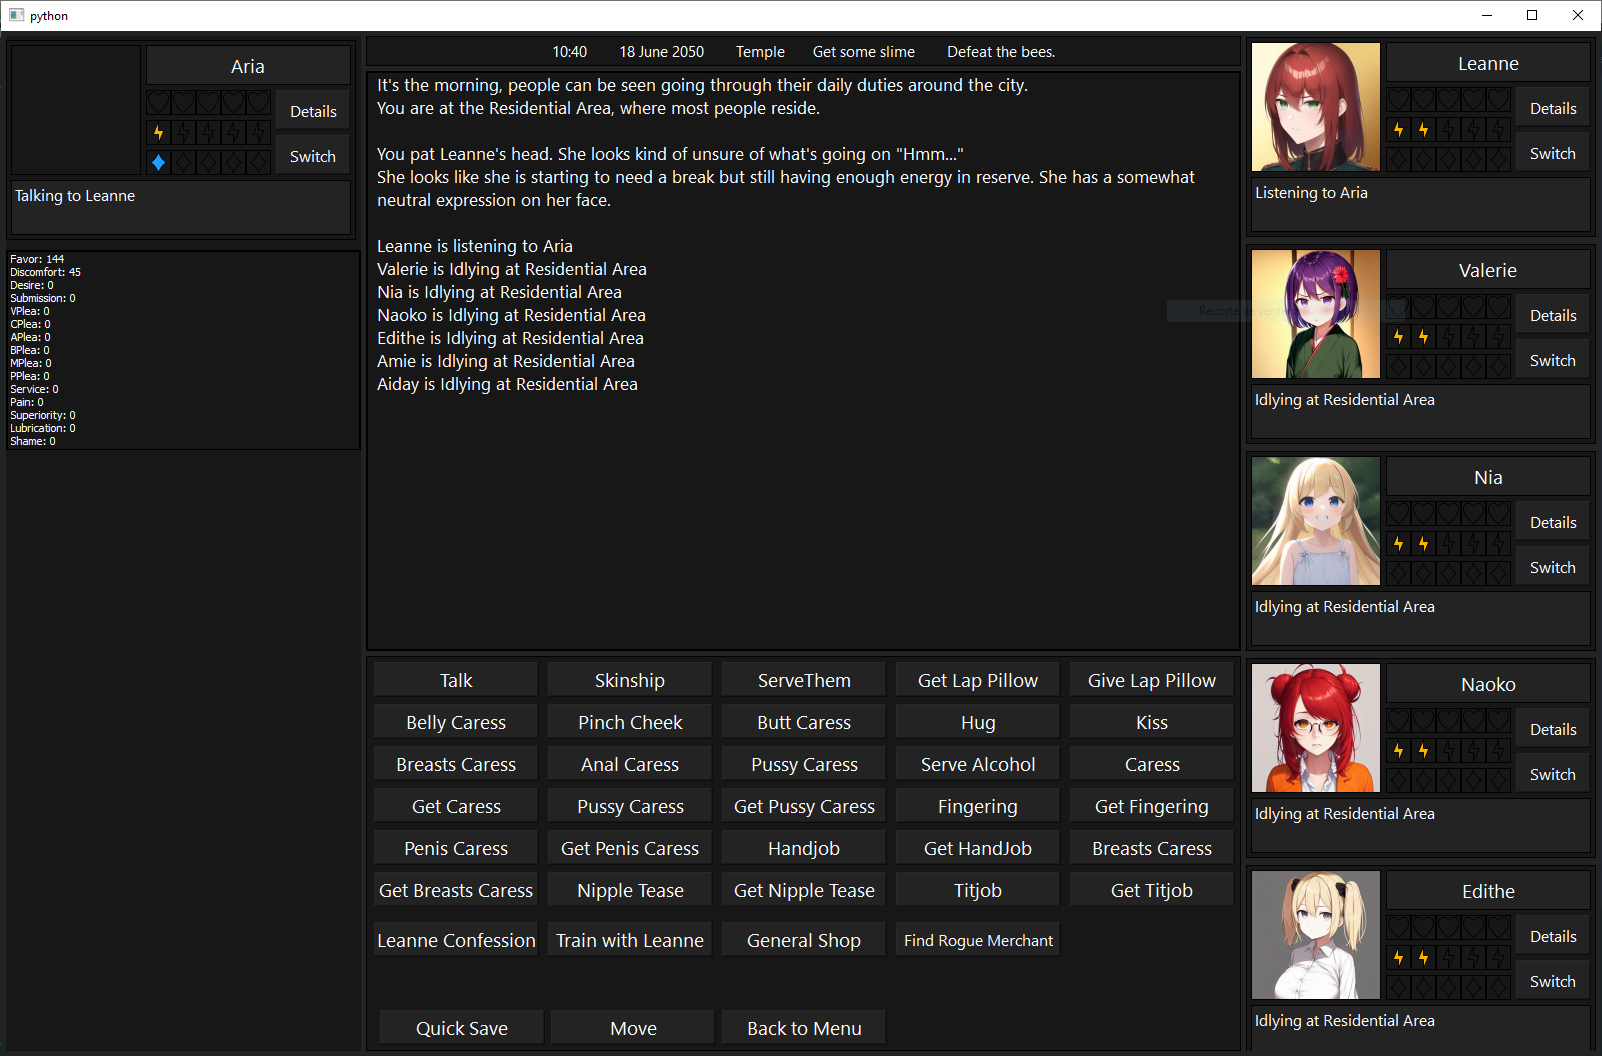Click Leanne's first yellow lightning bolt icon
The image size is (1602, 1056).
[1398, 129]
